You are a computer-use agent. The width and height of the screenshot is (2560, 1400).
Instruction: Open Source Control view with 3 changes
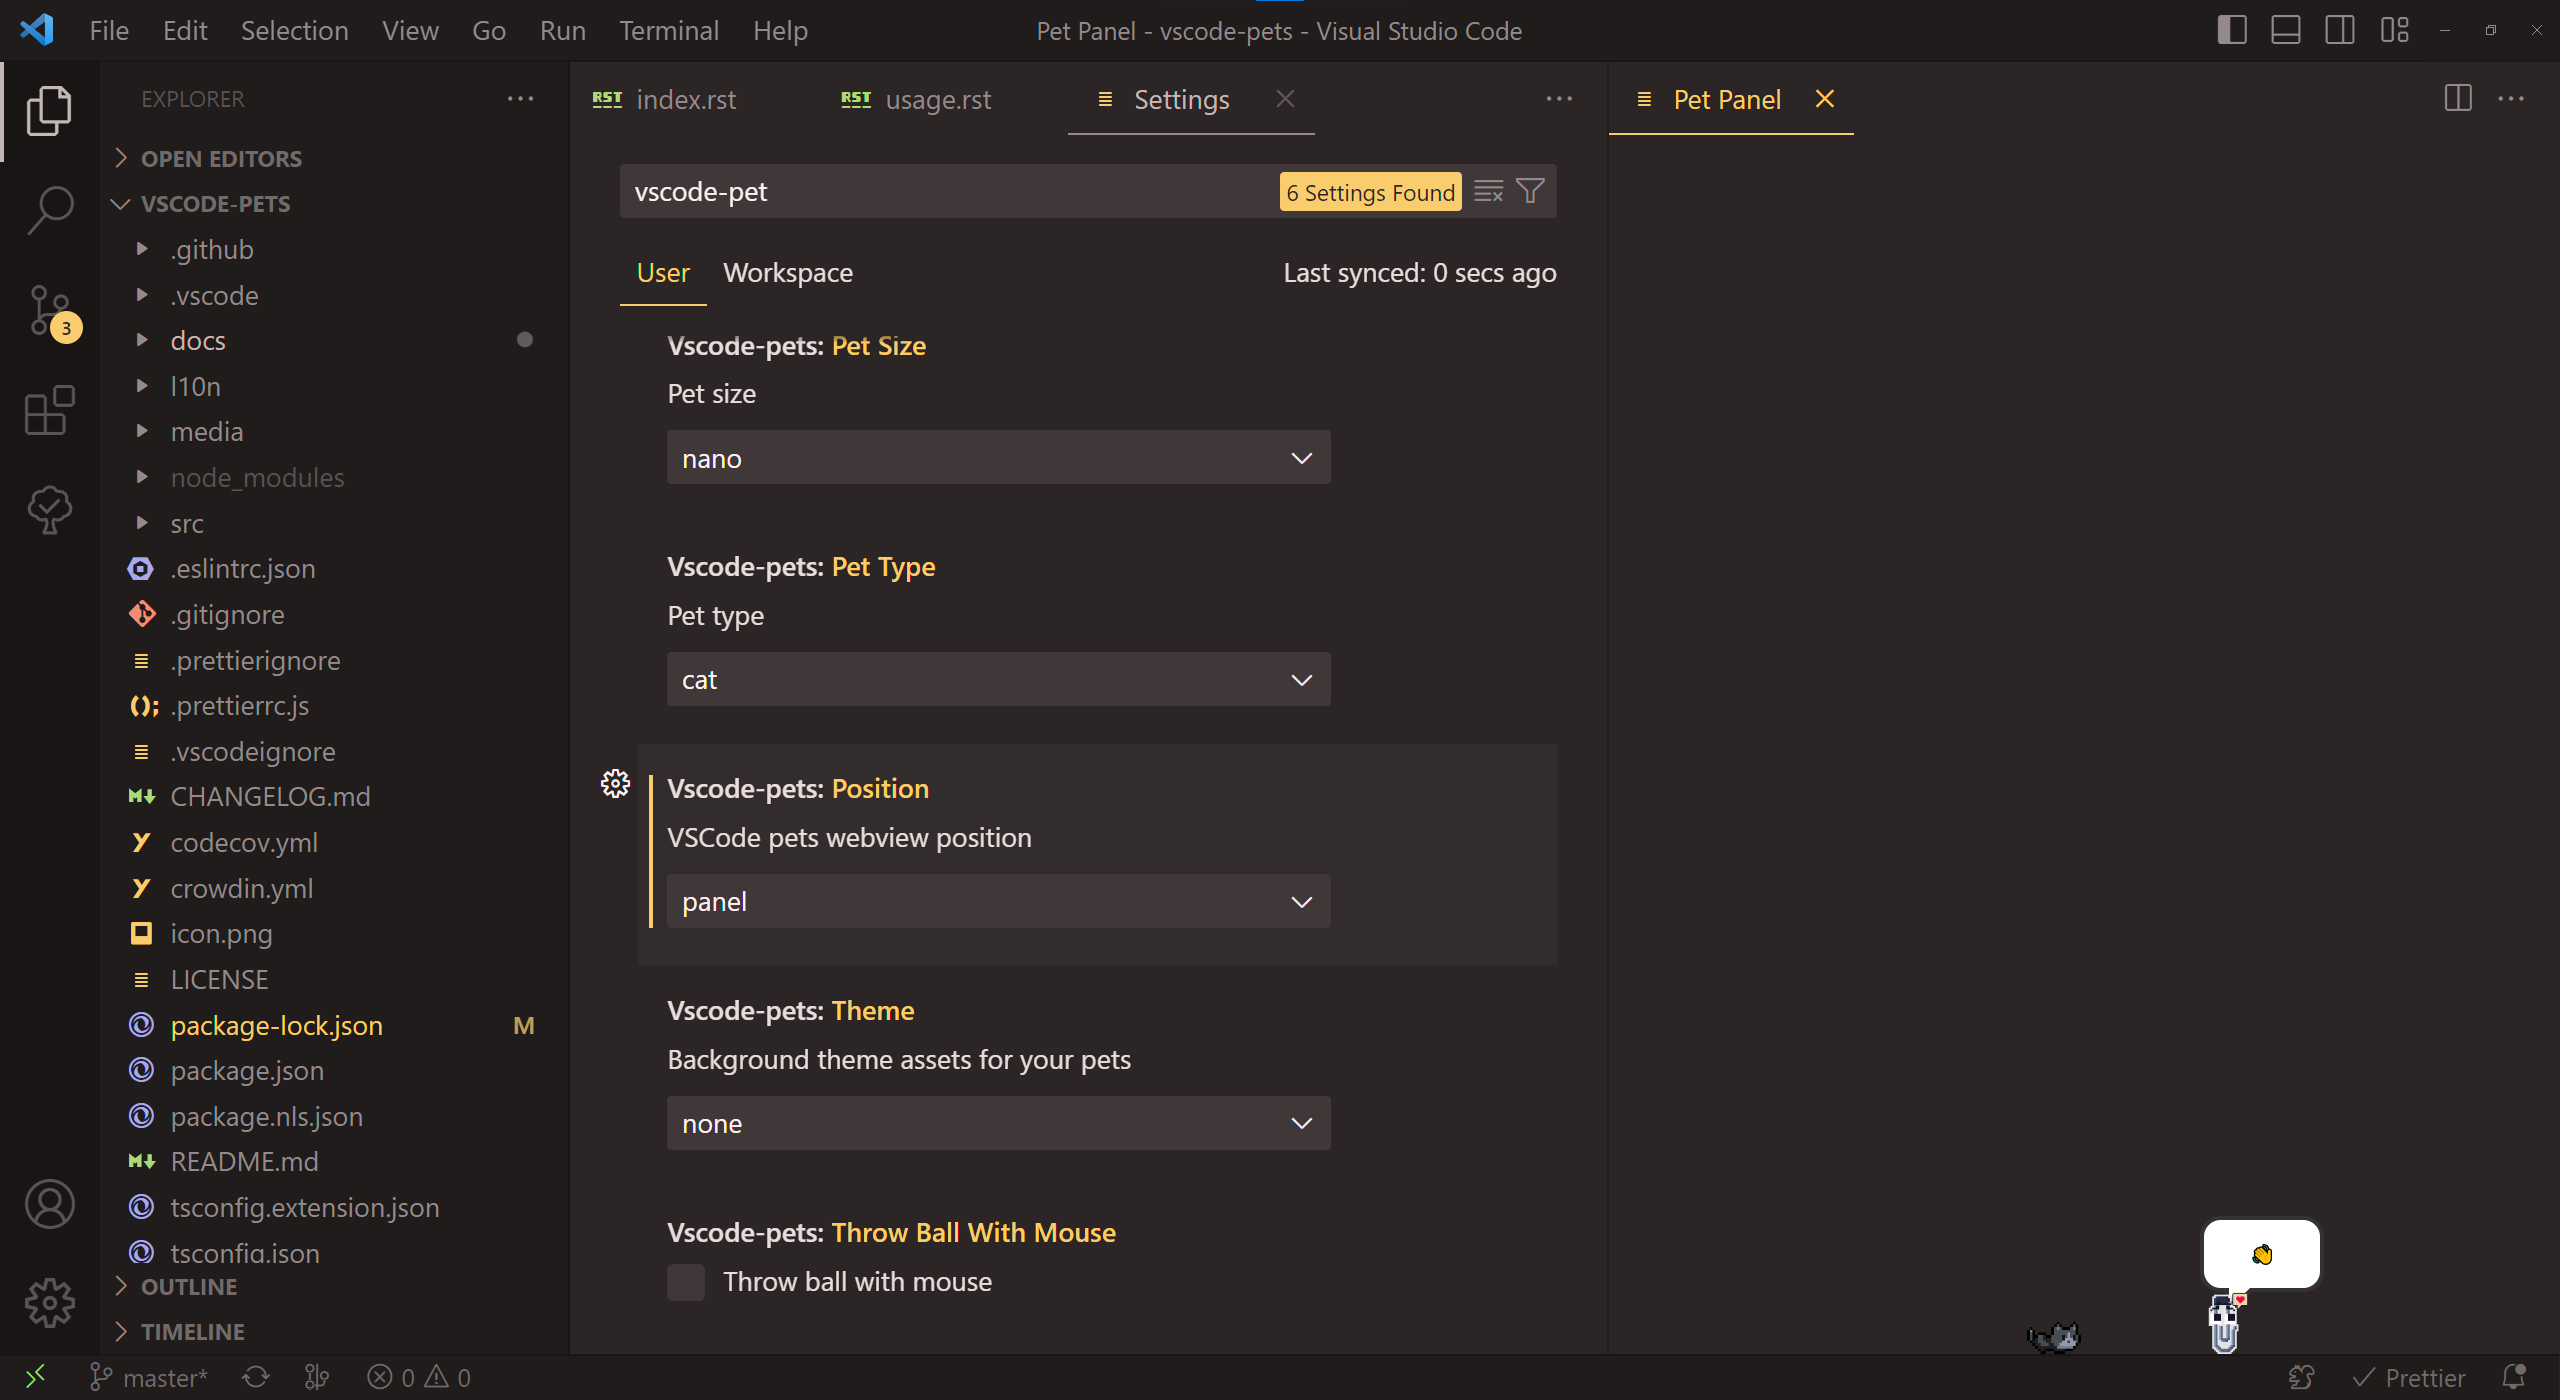click(x=51, y=312)
